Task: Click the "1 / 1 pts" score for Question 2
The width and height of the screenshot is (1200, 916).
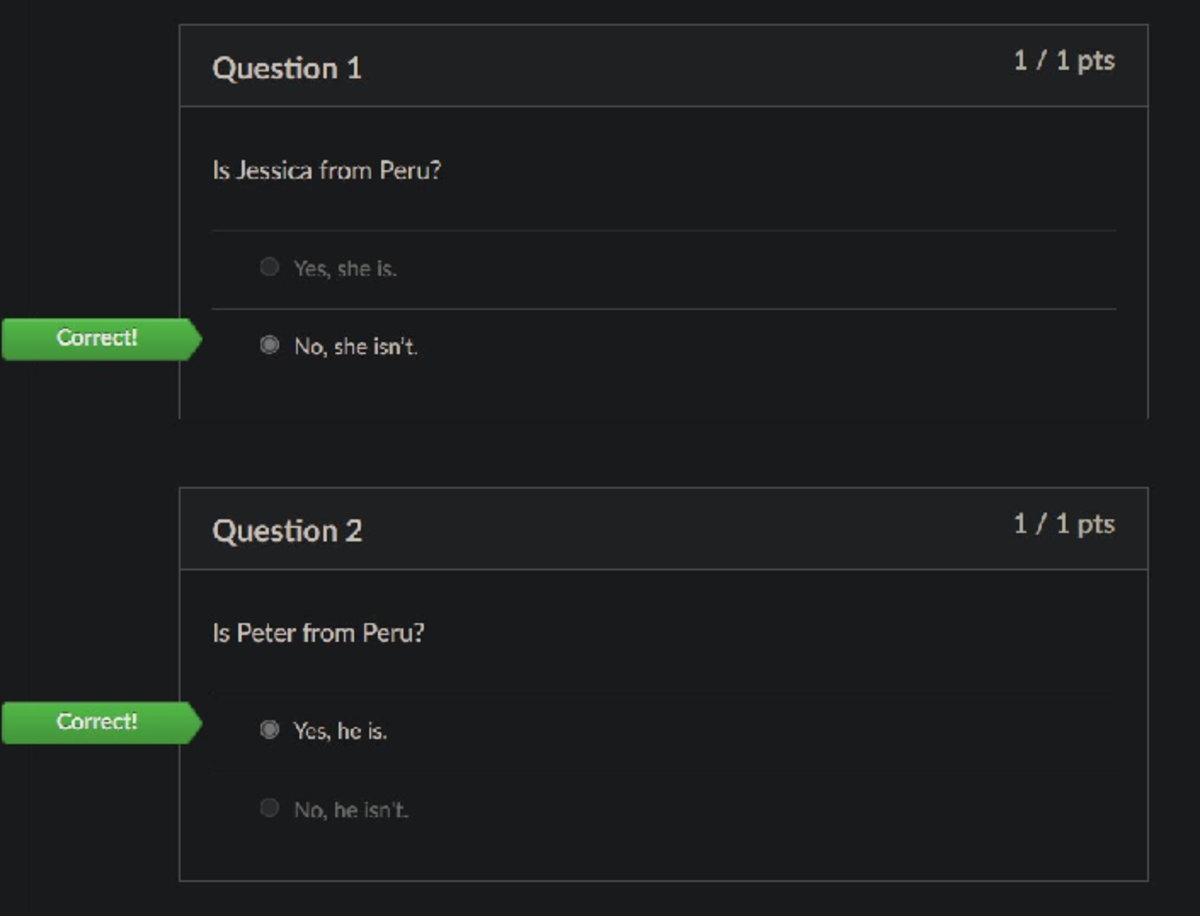Action: 1063,522
